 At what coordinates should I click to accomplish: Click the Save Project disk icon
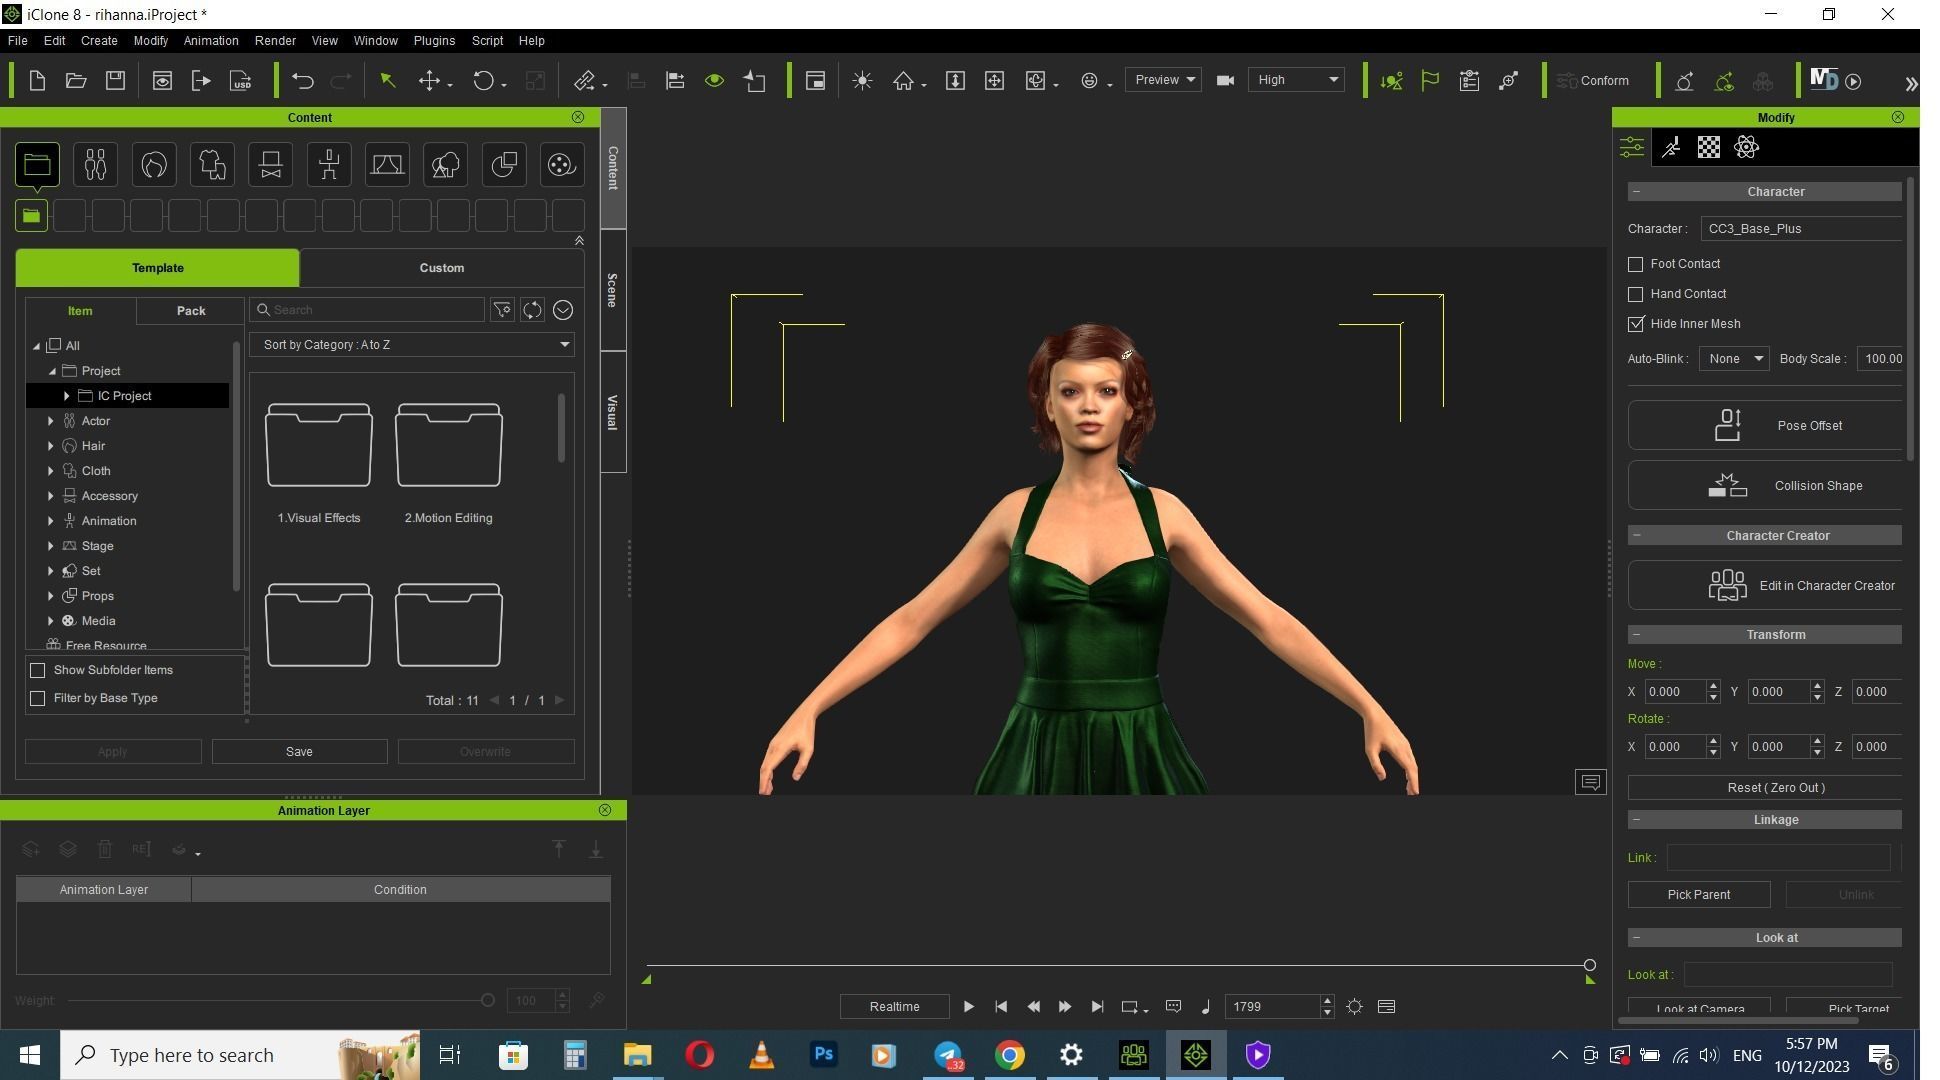(115, 81)
